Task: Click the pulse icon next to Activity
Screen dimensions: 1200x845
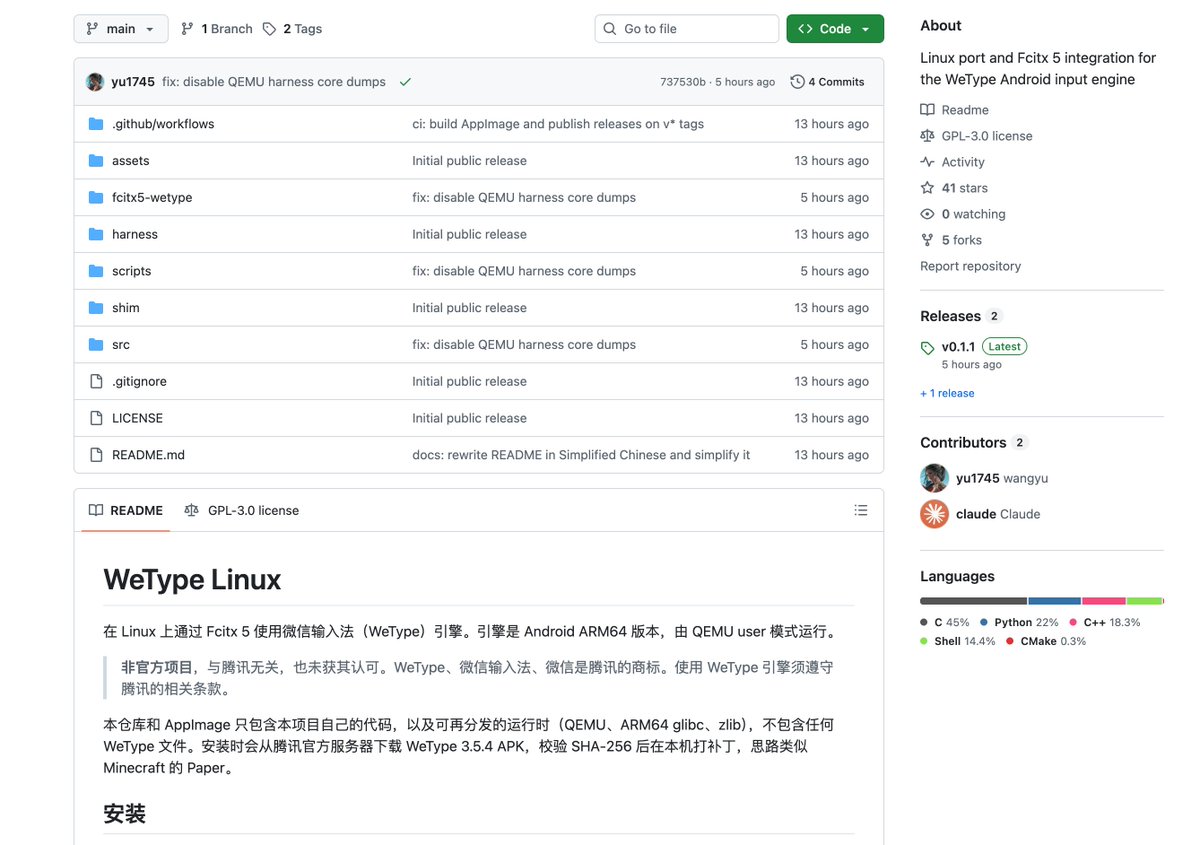Action: click(927, 162)
